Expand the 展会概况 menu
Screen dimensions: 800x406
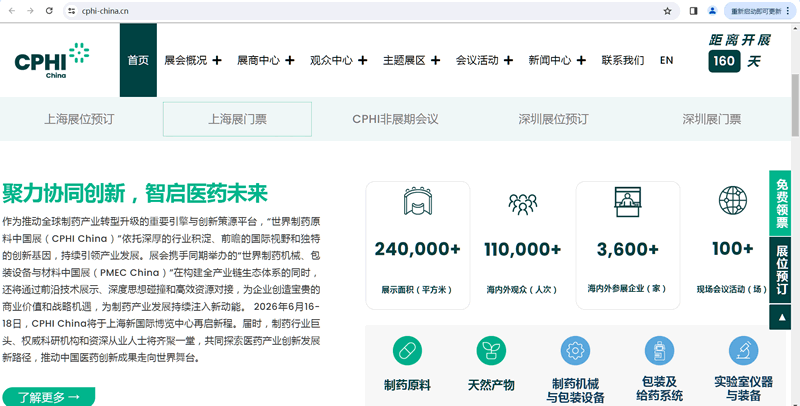point(193,60)
